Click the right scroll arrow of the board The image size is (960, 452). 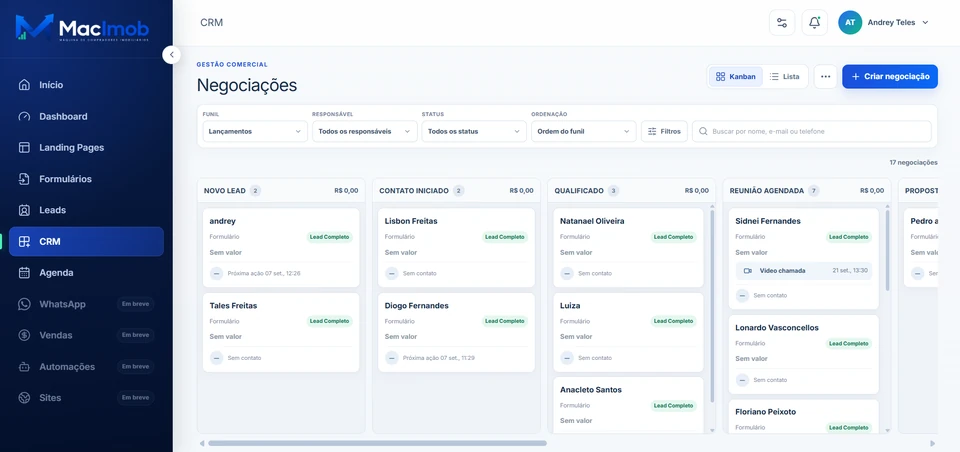click(932, 443)
